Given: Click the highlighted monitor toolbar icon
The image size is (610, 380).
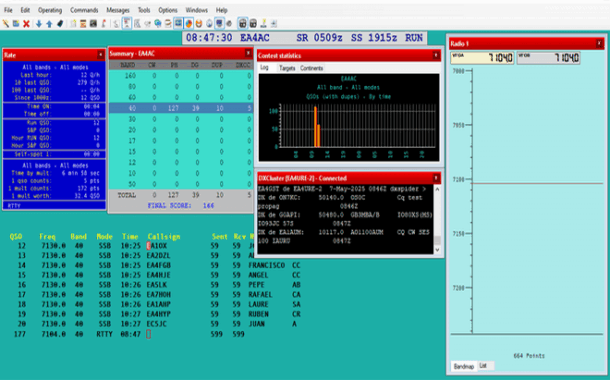Looking at the screenshot, I should click(219, 23).
